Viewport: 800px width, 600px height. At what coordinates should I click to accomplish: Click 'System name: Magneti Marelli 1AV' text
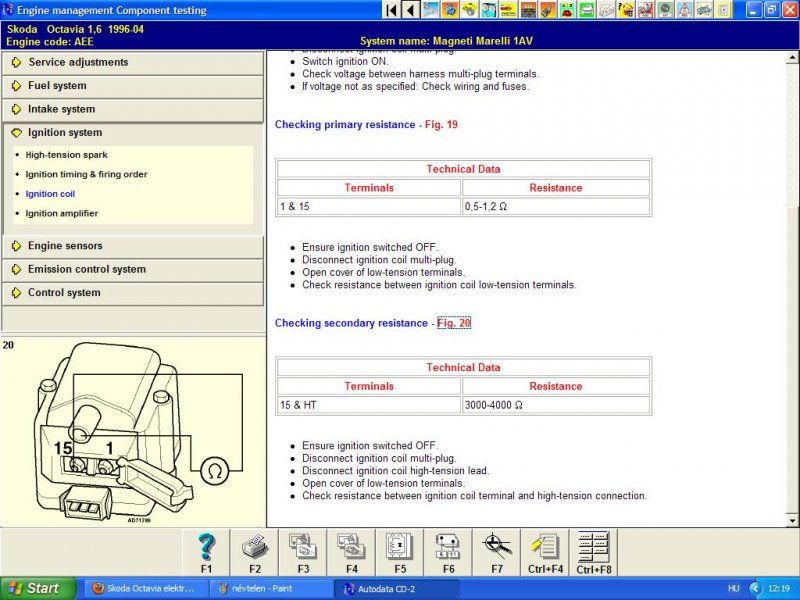coord(446,41)
